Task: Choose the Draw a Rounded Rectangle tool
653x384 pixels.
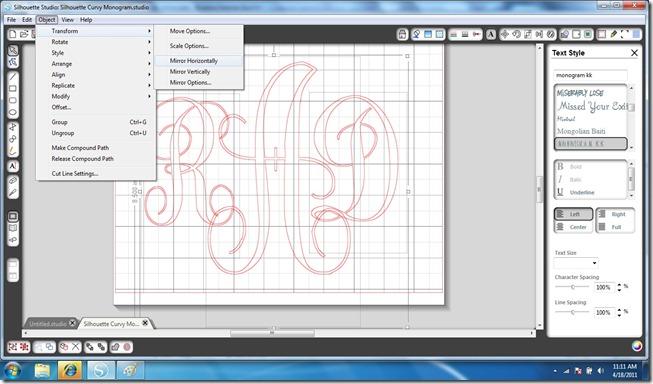Action: point(13,100)
